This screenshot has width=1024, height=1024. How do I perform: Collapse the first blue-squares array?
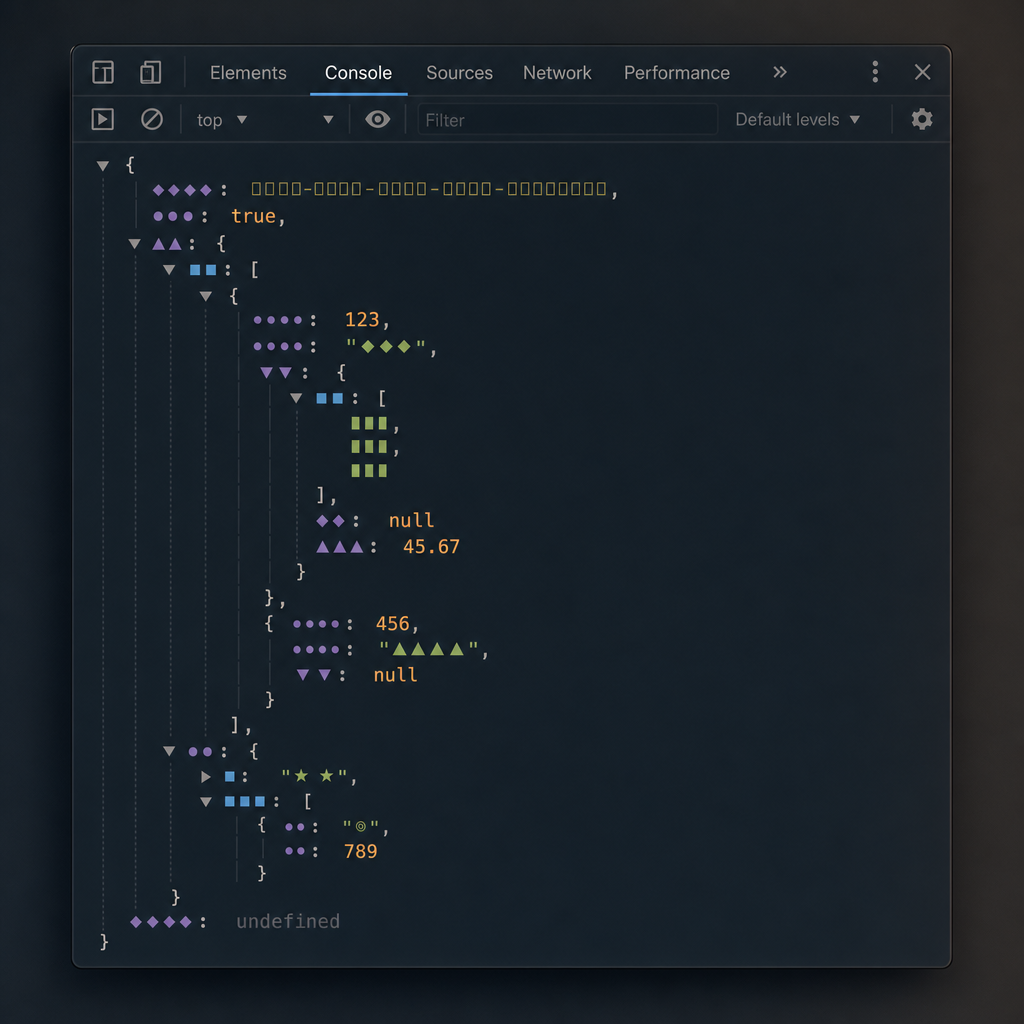point(169,270)
